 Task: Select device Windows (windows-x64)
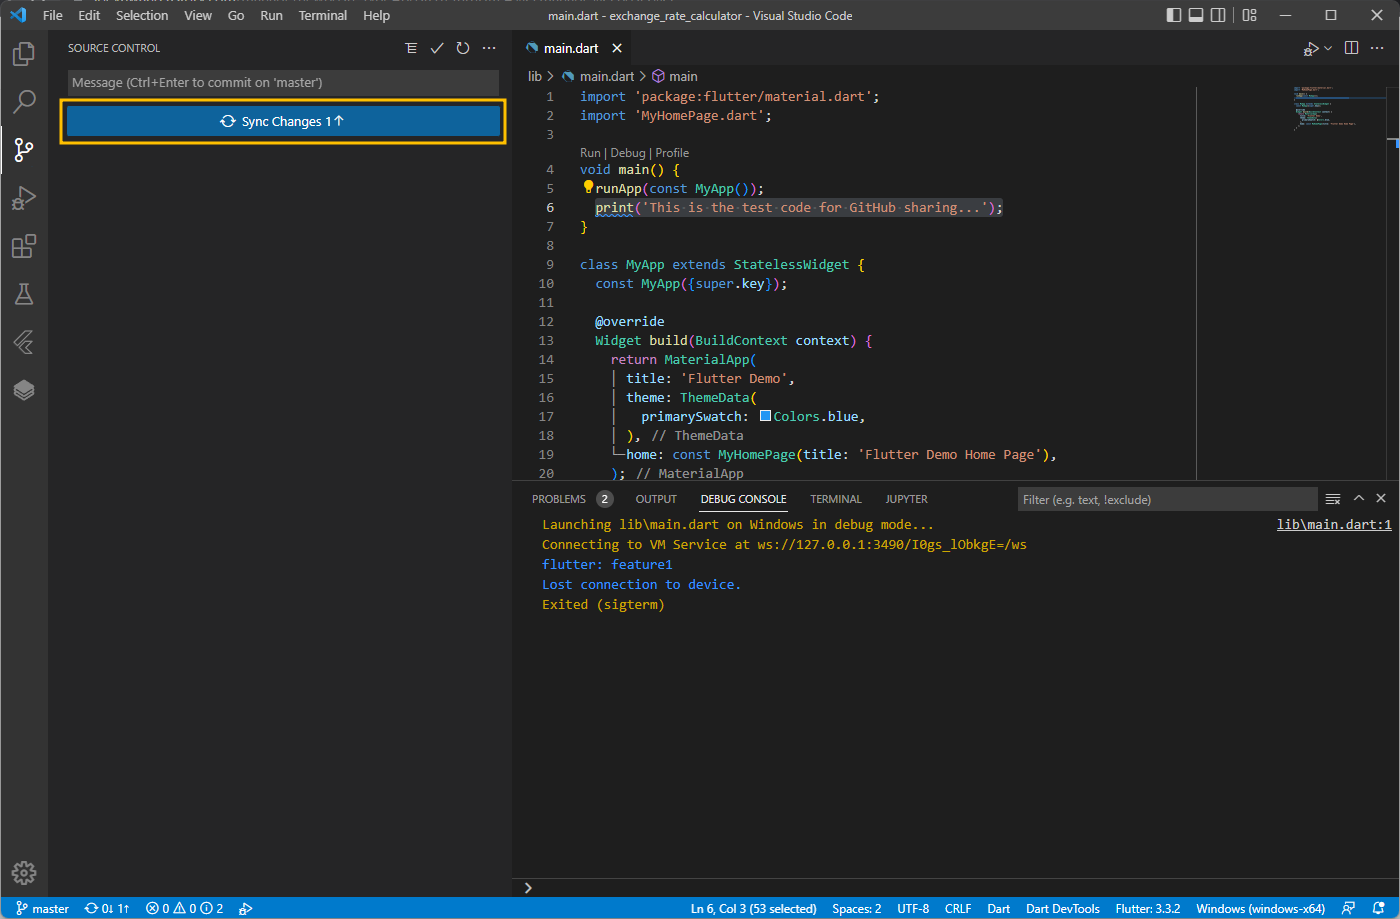coord(1260,908)
